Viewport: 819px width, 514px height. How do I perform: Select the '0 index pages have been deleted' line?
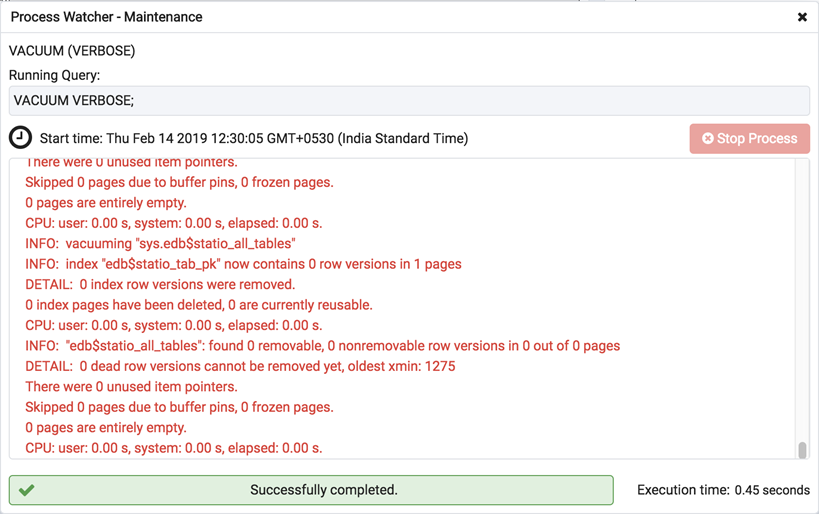click(199, 305)
